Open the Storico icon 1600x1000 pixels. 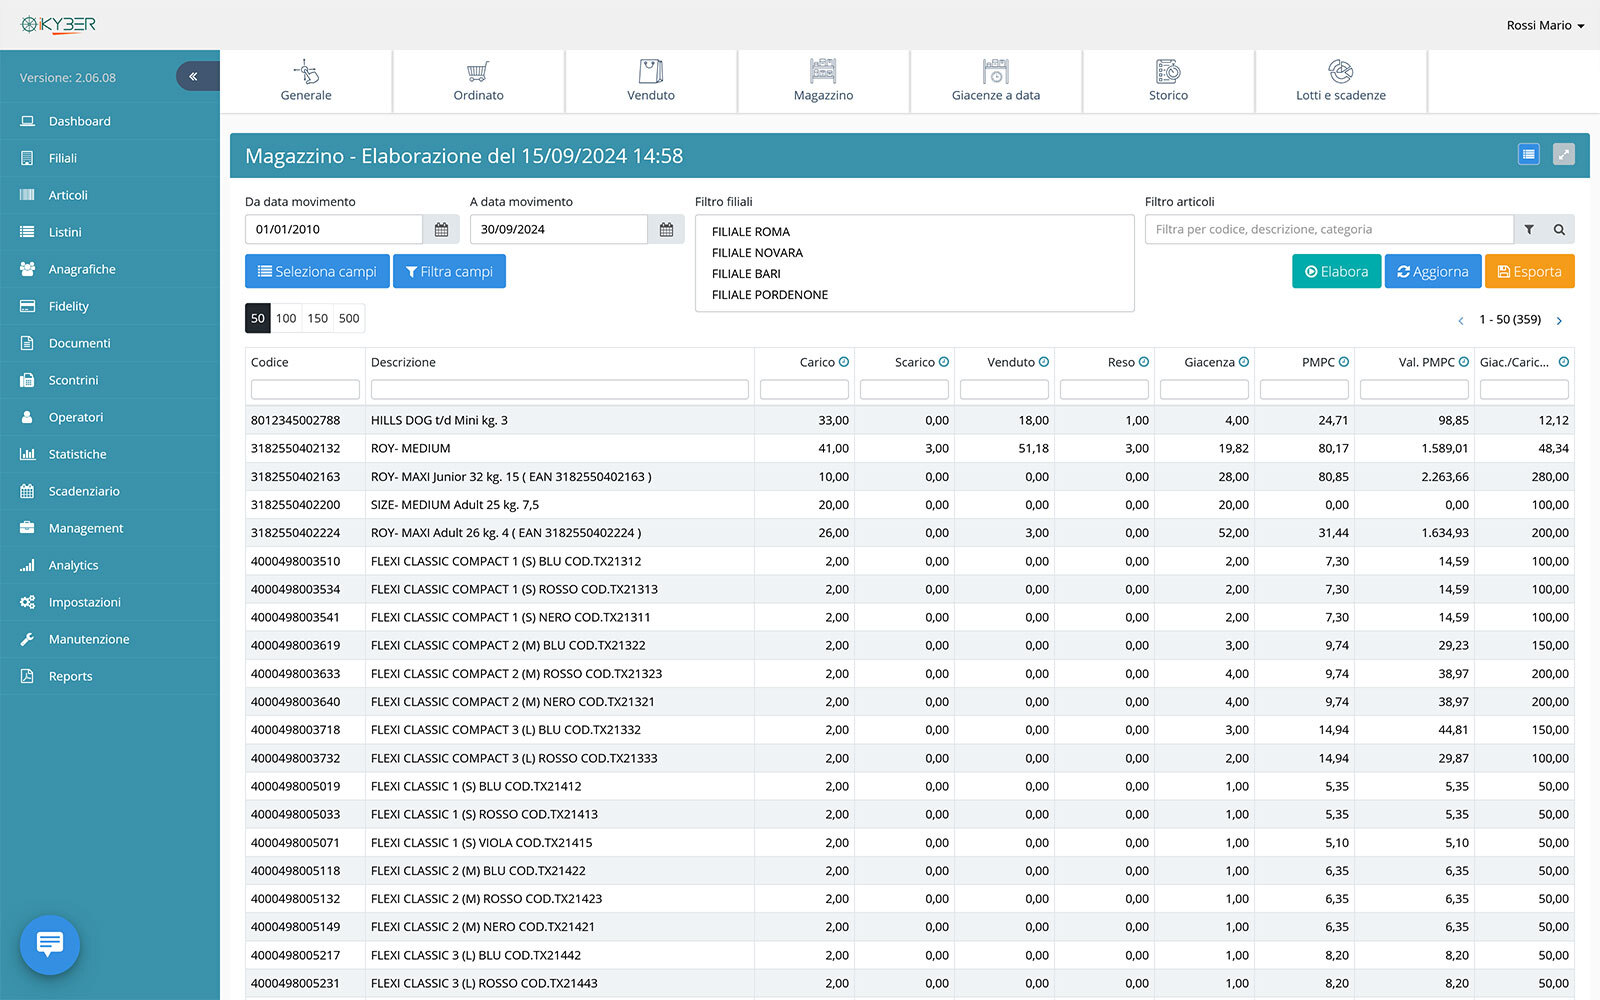[1168, 71]
